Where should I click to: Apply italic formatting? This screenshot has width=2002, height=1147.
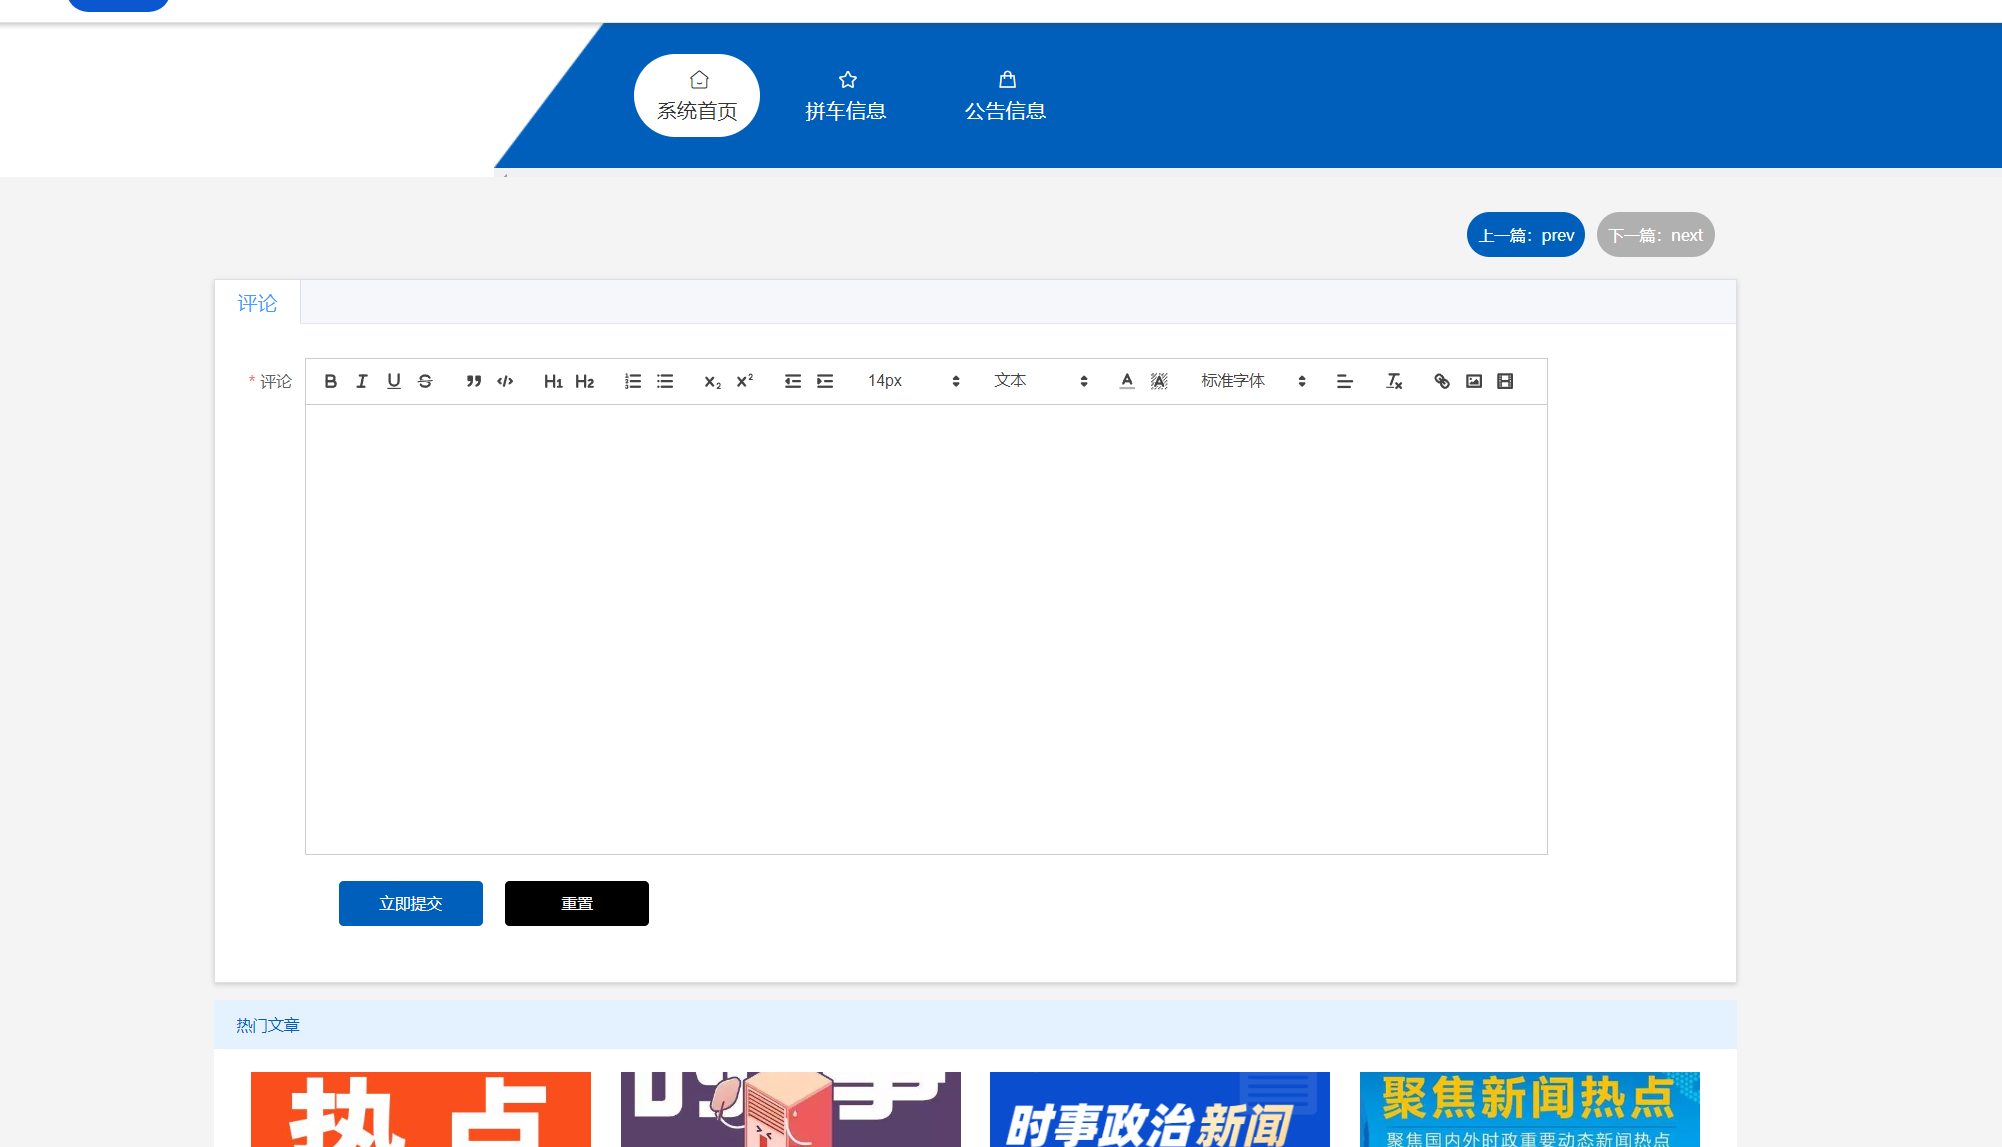point(362,381)
